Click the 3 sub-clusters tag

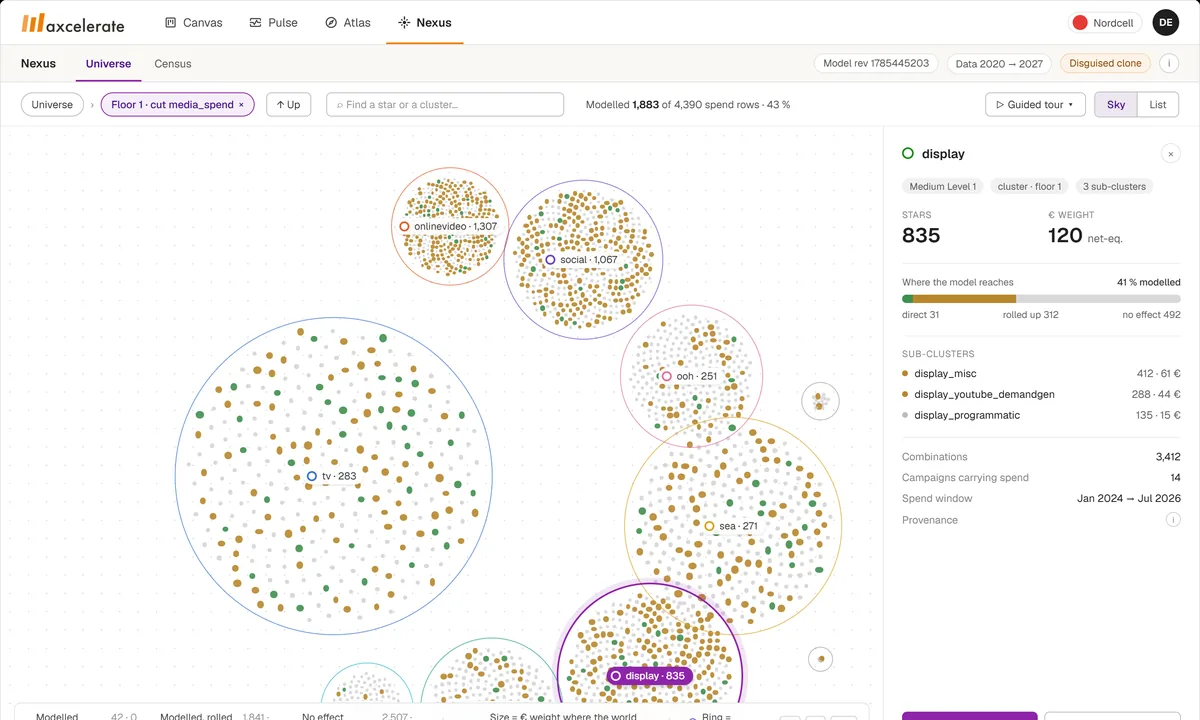(x=1115, y=186)
